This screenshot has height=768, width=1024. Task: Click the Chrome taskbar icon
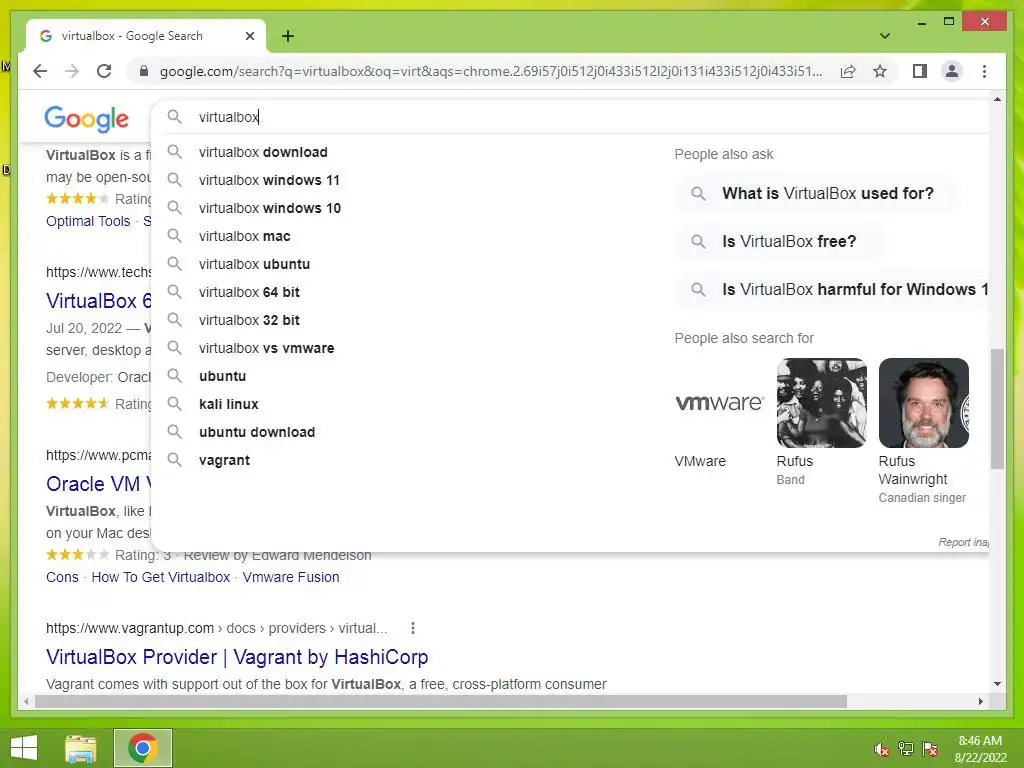143,748
